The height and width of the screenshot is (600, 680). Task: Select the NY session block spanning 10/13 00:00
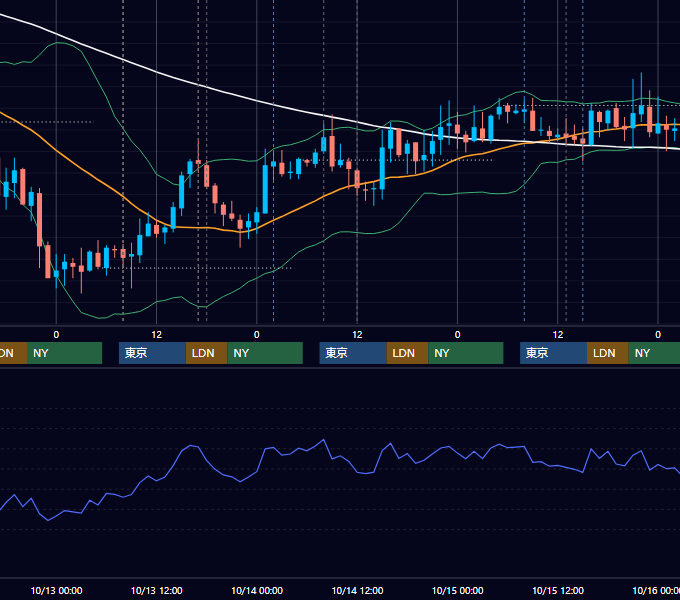click(64, 353)
